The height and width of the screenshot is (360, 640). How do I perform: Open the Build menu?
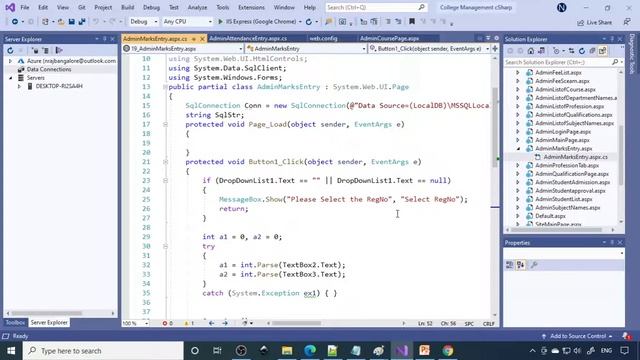pyautogui.click(x=127, y=7)
